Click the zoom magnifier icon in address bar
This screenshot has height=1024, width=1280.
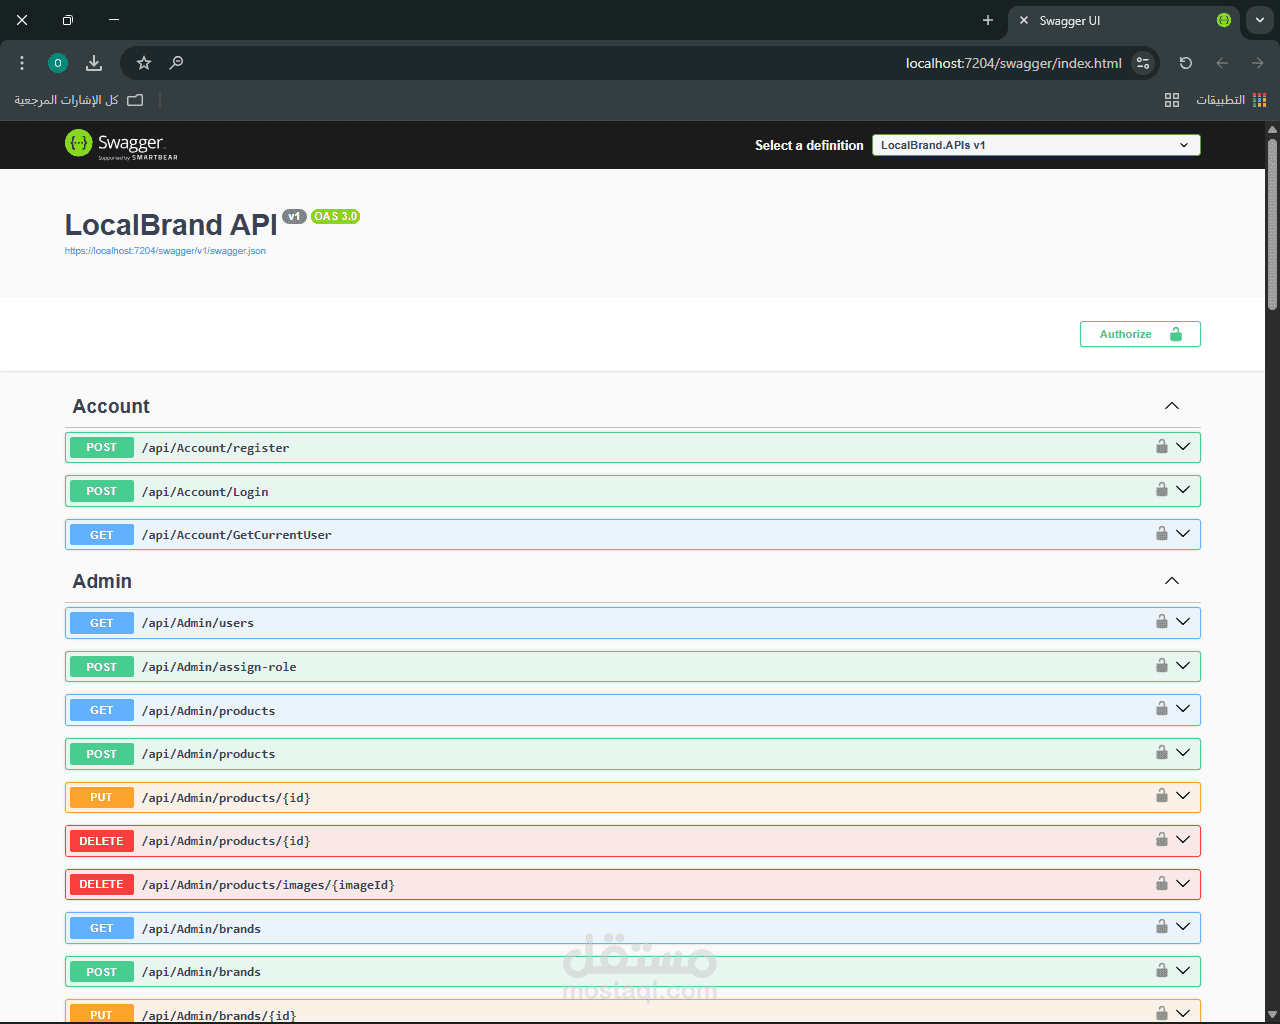(176, 63)
